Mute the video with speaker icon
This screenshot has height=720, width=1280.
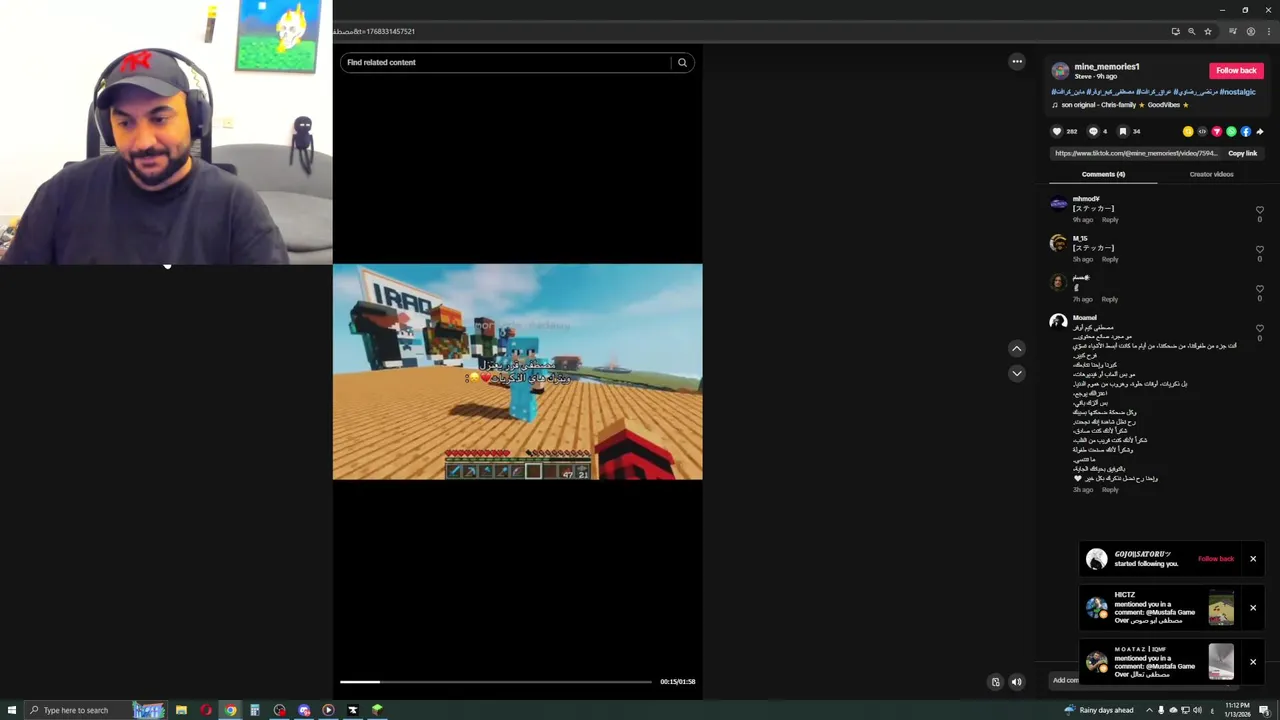1016,682
